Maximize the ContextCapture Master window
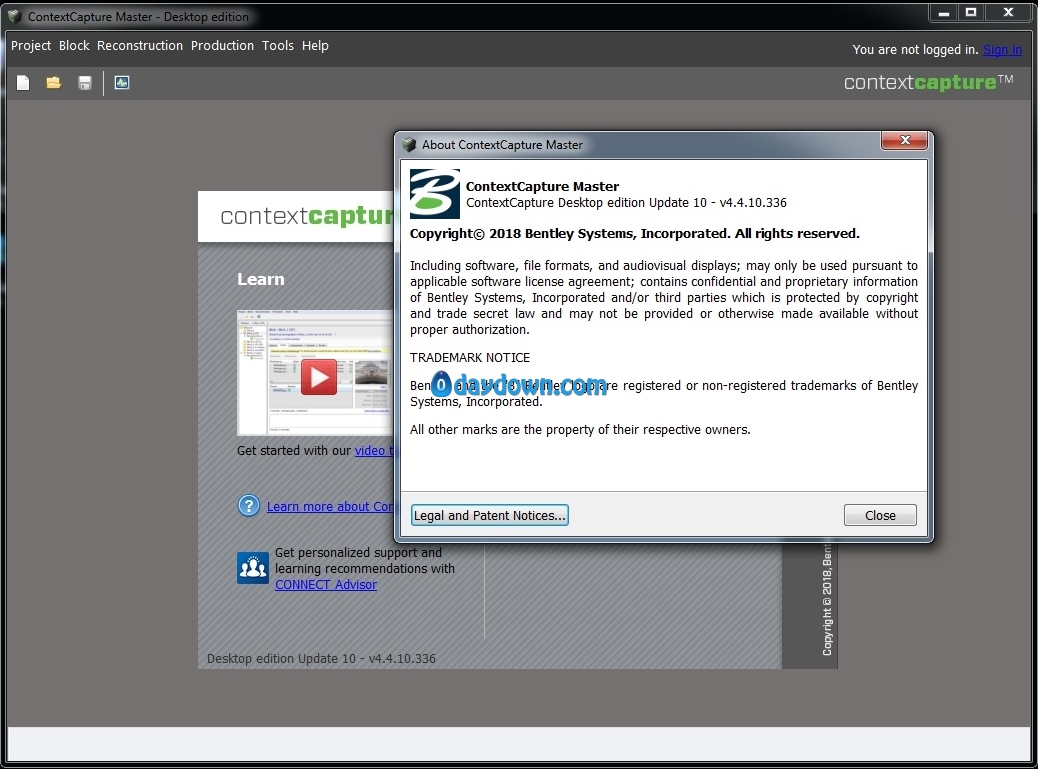 coord(971,13)
